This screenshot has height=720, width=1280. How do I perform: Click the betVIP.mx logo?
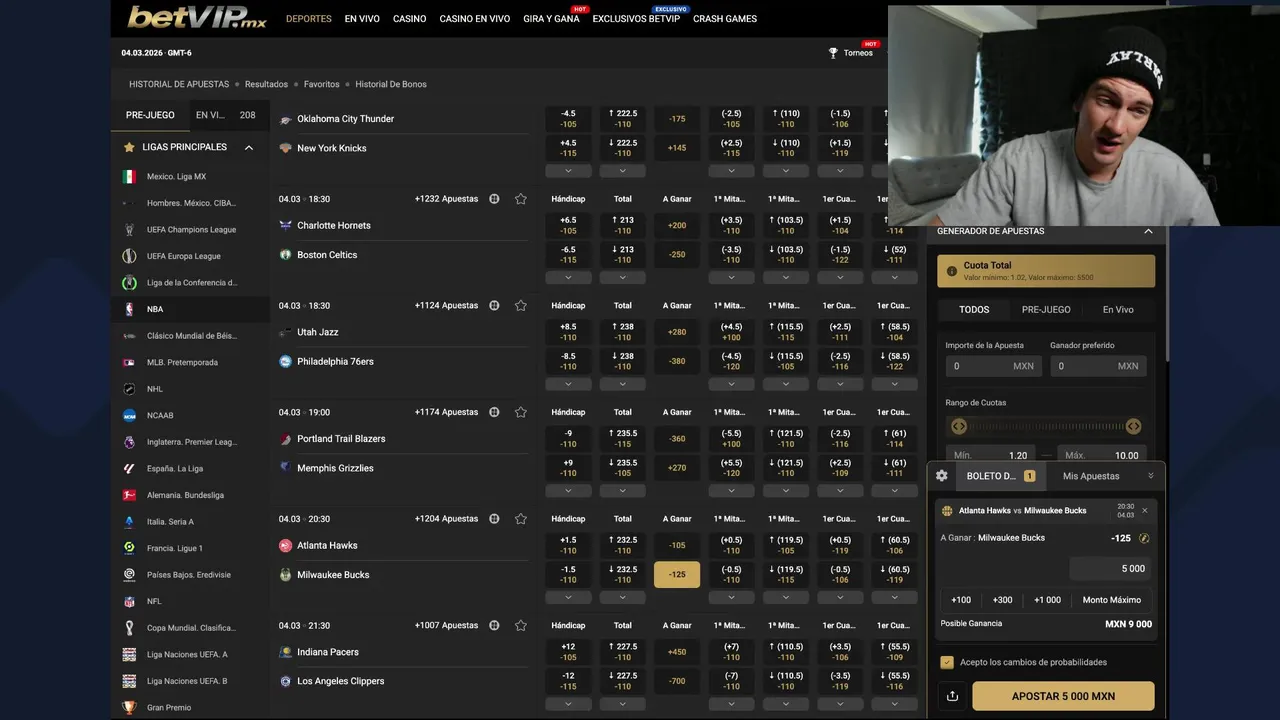coord(197,17)
